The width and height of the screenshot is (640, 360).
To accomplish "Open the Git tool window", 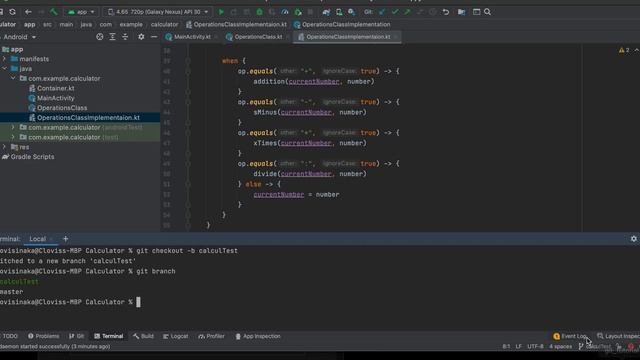I will [x=77, y=336].
